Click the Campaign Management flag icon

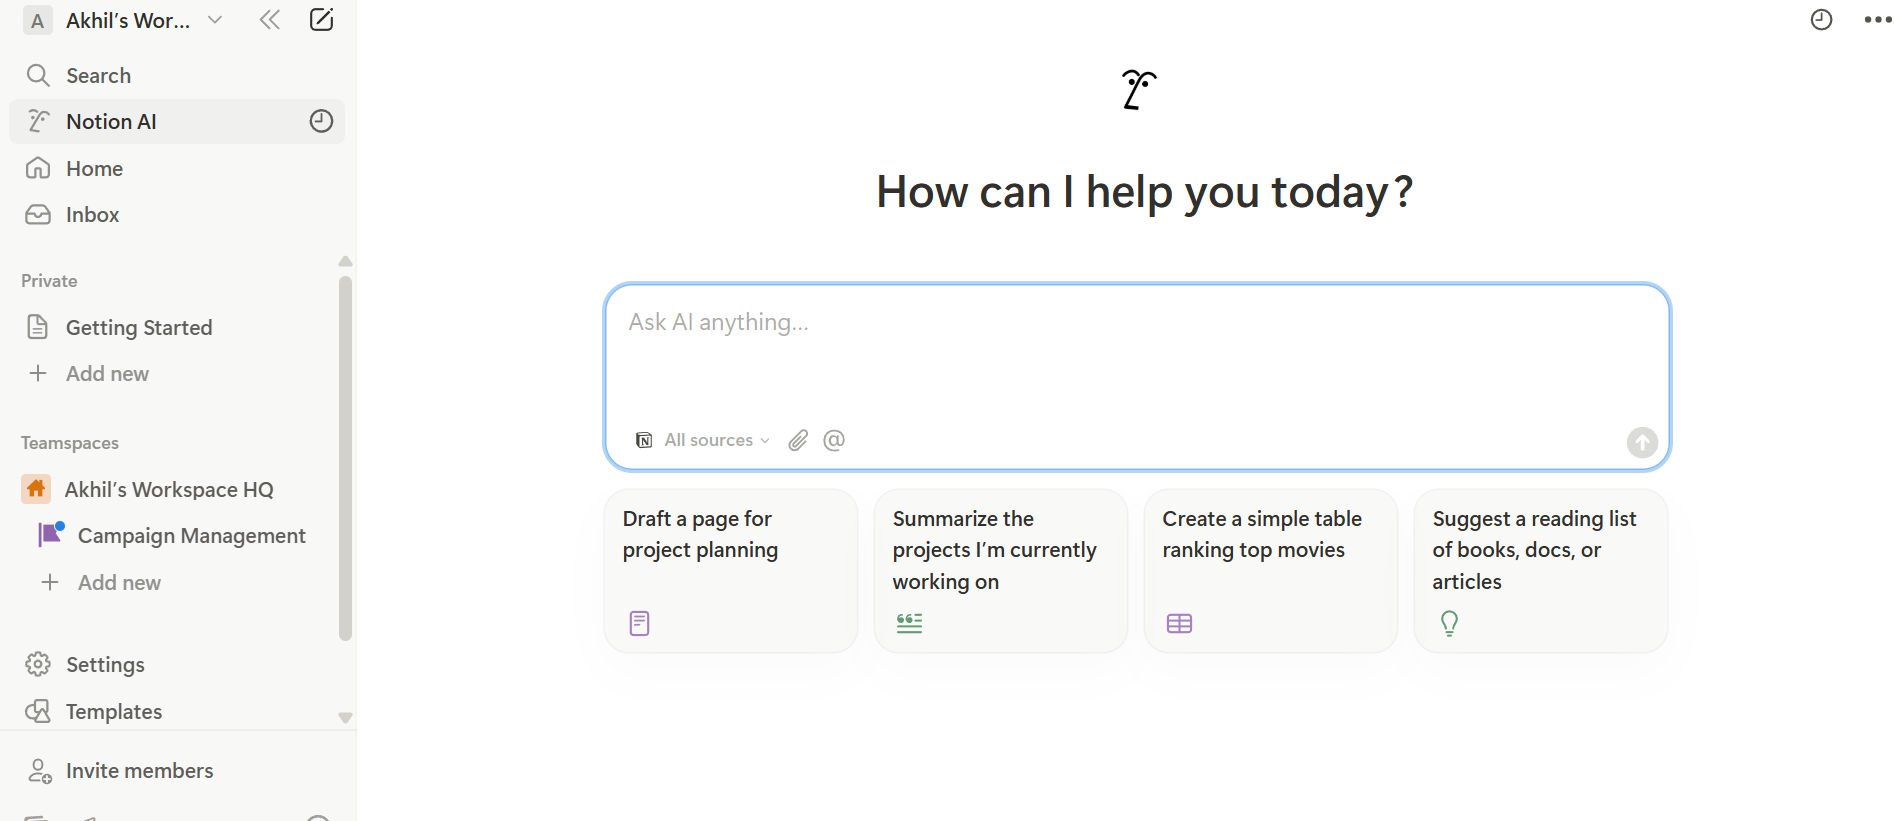tap(50, 535)
